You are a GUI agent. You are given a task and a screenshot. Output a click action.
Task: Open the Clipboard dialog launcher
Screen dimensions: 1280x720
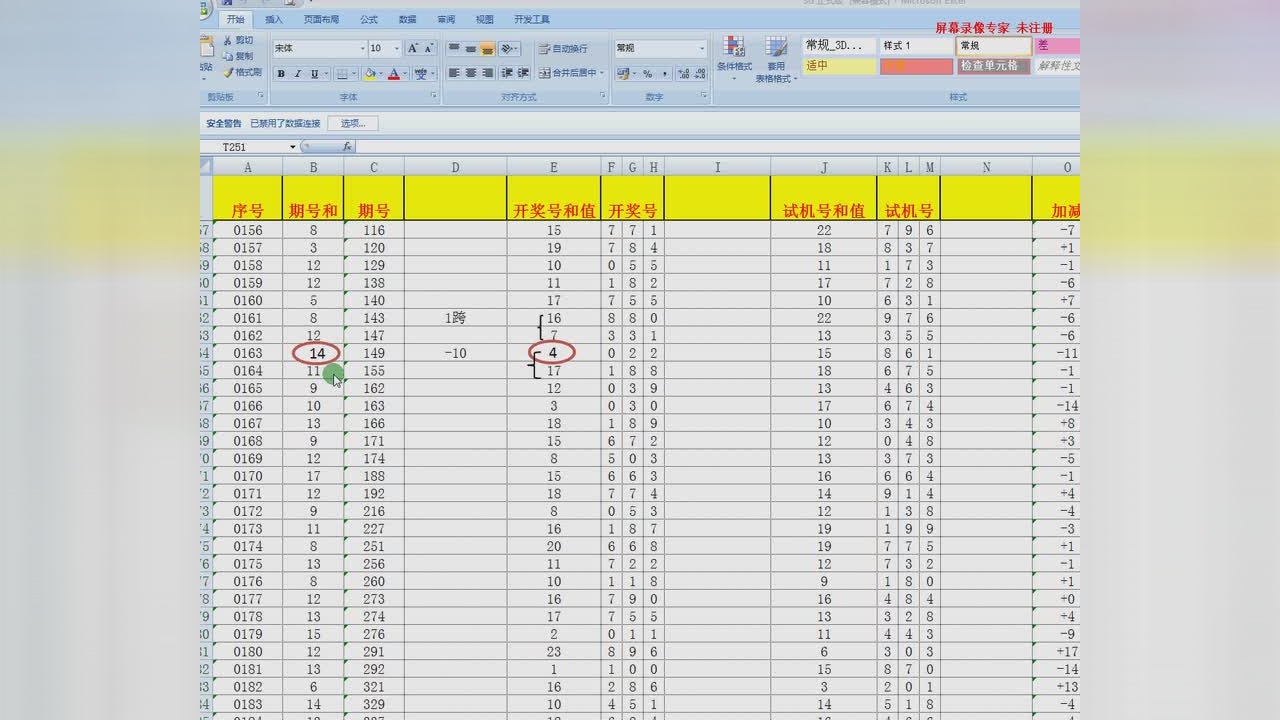point(261,96)
